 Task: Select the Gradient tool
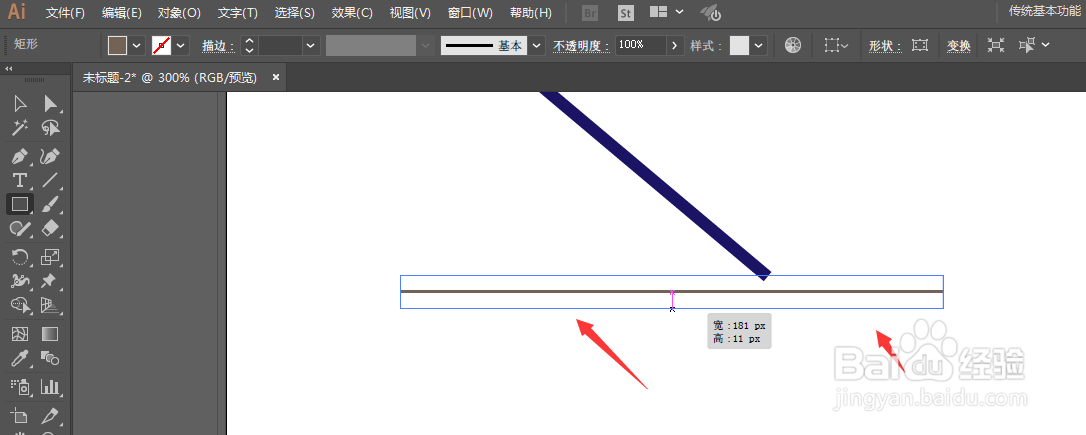50,334
